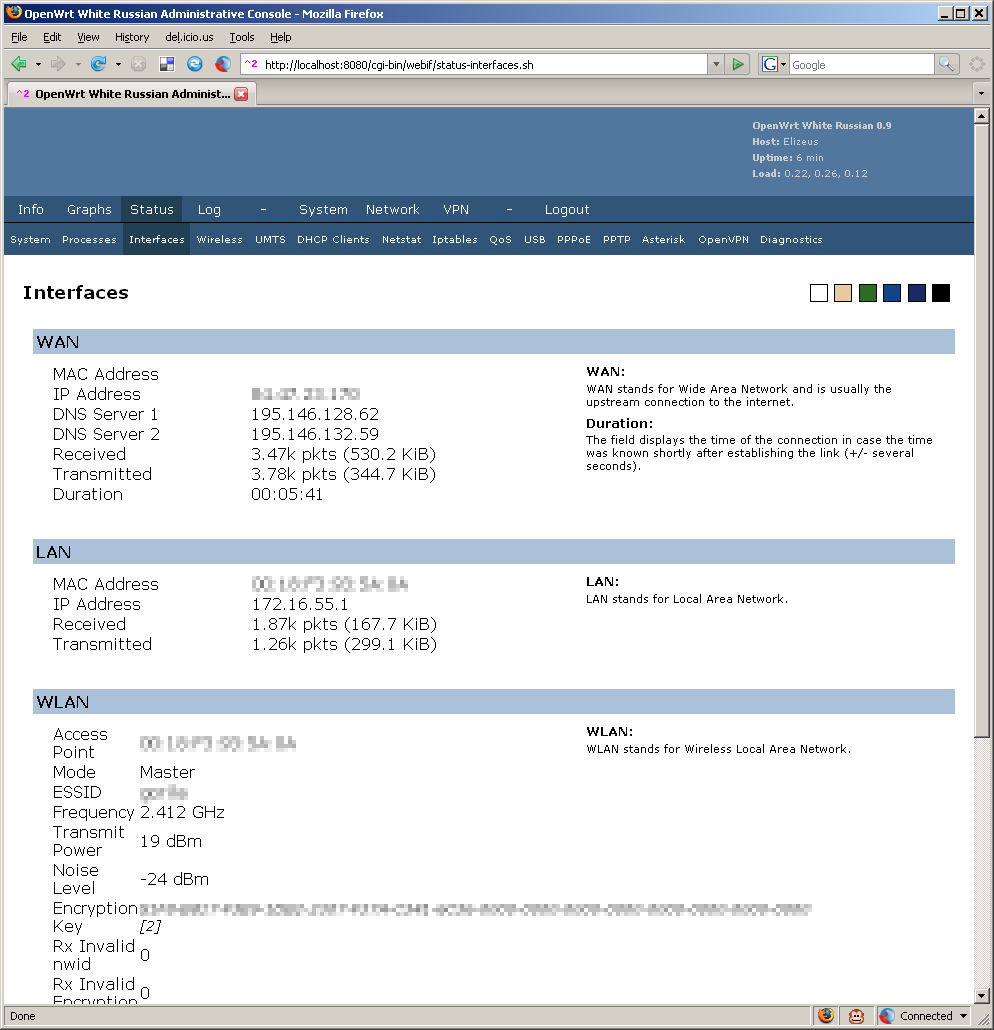Screen dimensions: 994x1030
Task: Select the Status main tab
Action: 152,210
